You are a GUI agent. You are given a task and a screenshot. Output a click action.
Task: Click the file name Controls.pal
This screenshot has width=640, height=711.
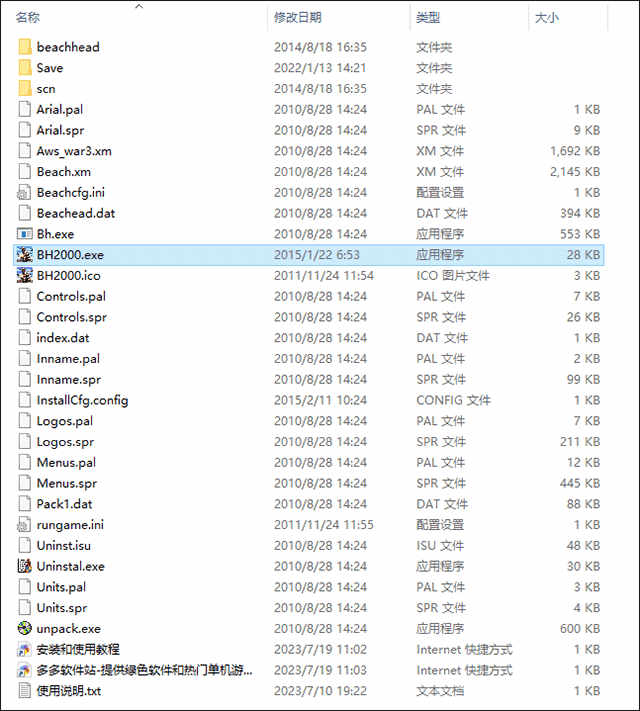[71, 297]
